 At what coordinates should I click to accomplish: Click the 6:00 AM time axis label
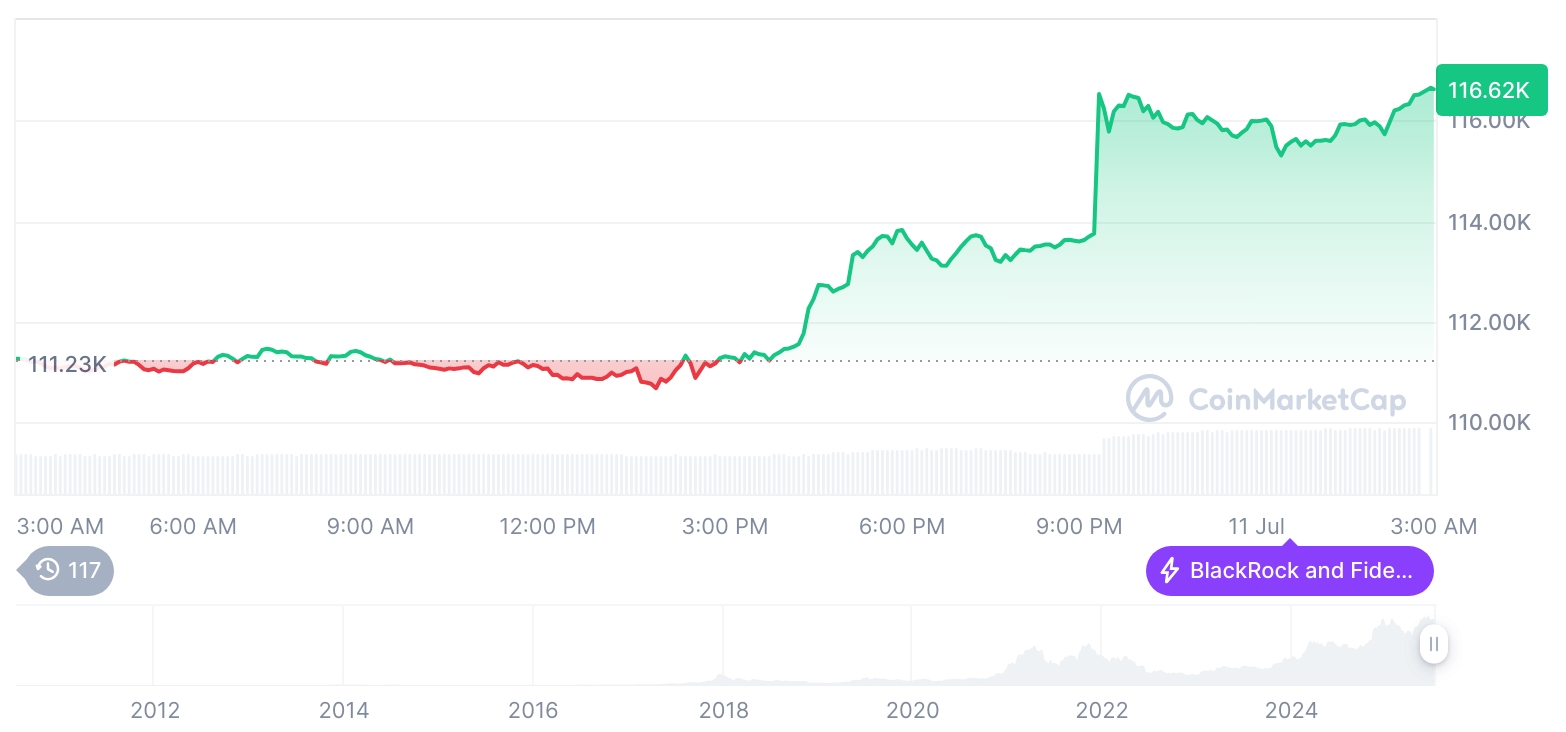(193, 526)
